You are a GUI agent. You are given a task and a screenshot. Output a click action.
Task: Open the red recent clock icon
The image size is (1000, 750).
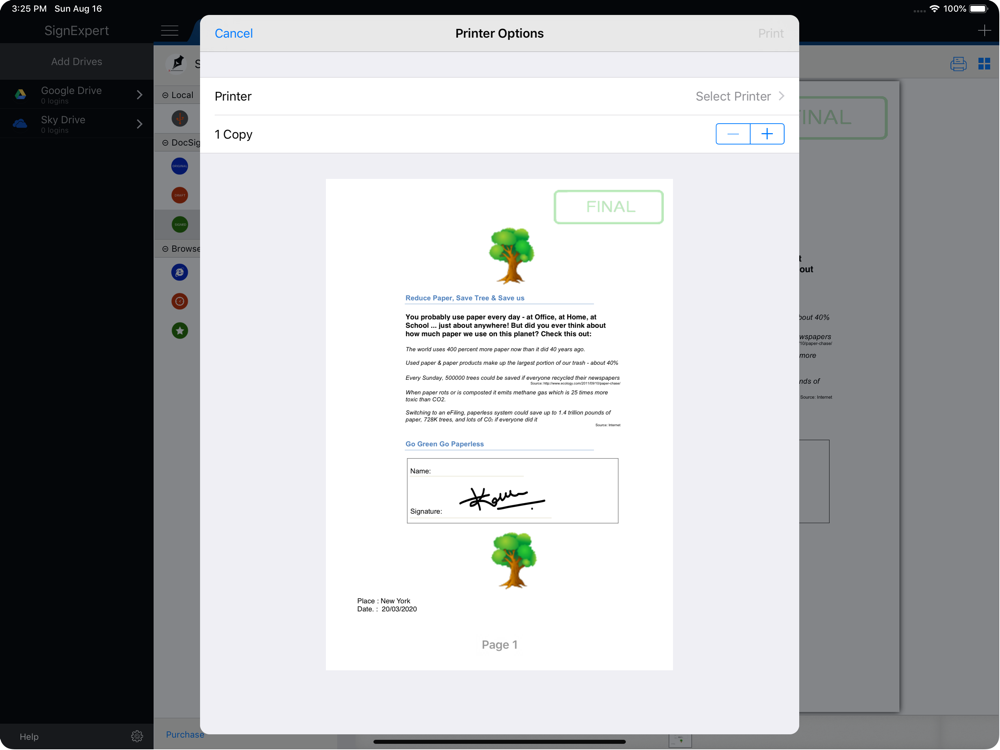[x=180, y=302]
